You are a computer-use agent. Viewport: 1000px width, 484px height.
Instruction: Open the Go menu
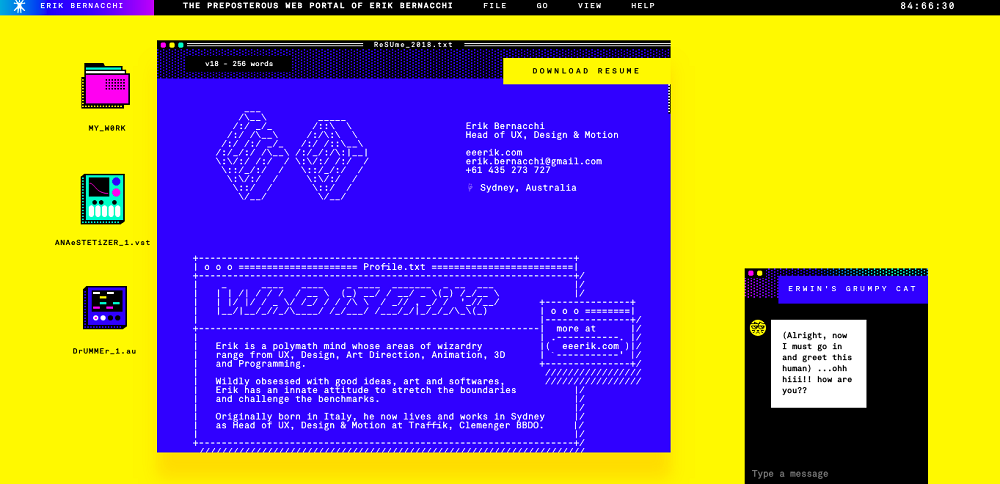542,6
